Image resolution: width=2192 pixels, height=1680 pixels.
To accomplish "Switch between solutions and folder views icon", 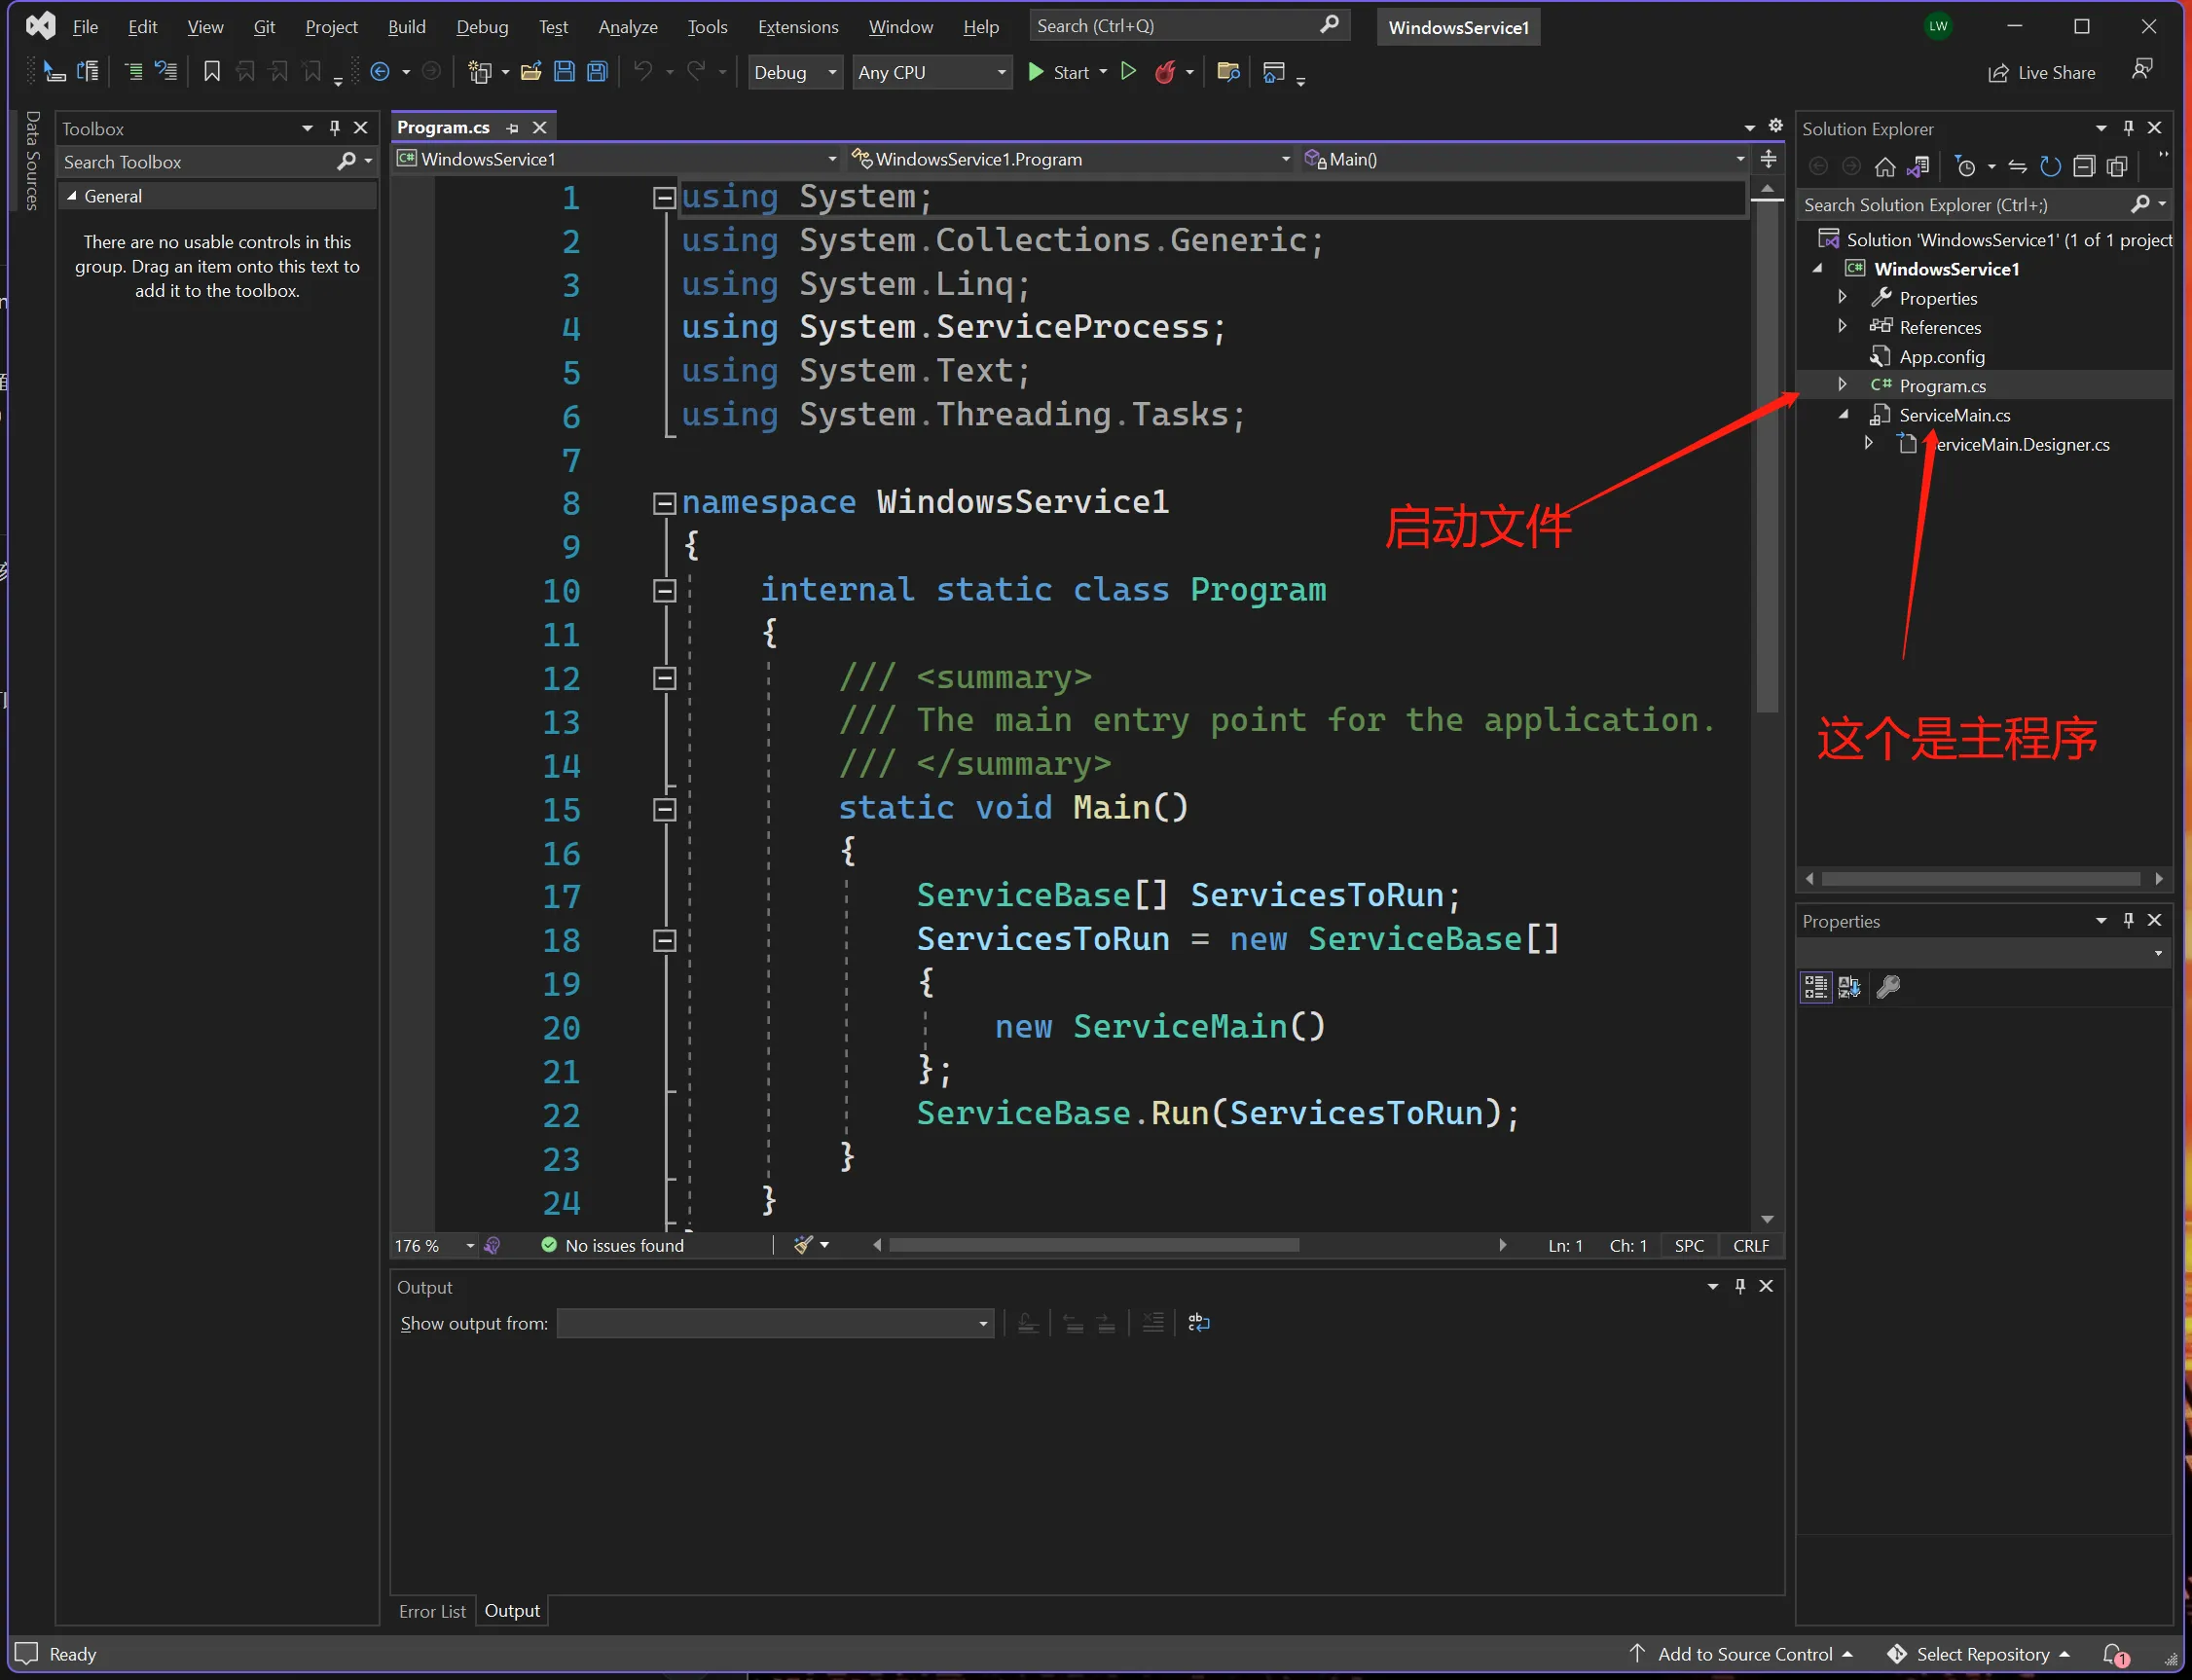I will click(x=1918, y=167).
